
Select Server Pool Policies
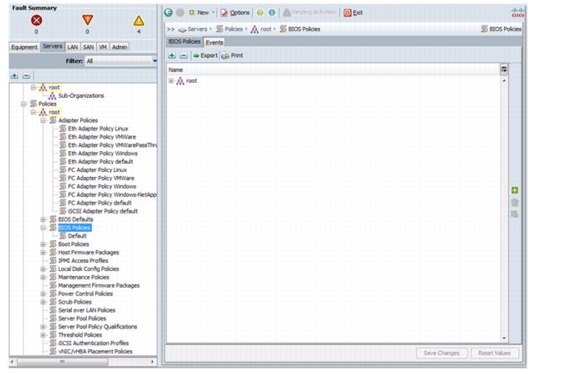[x=82, y=319]
